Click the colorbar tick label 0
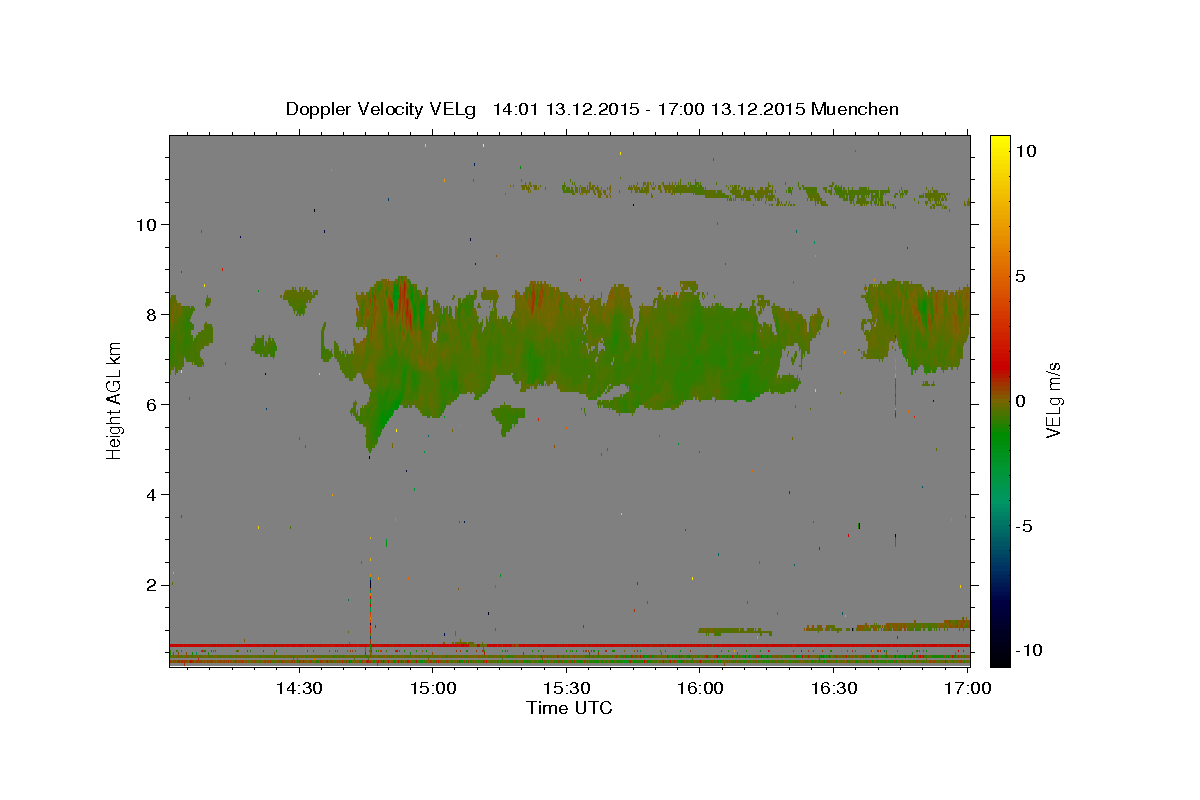The height and width of the screenshot is (800, 1200). coord(1020,400)
